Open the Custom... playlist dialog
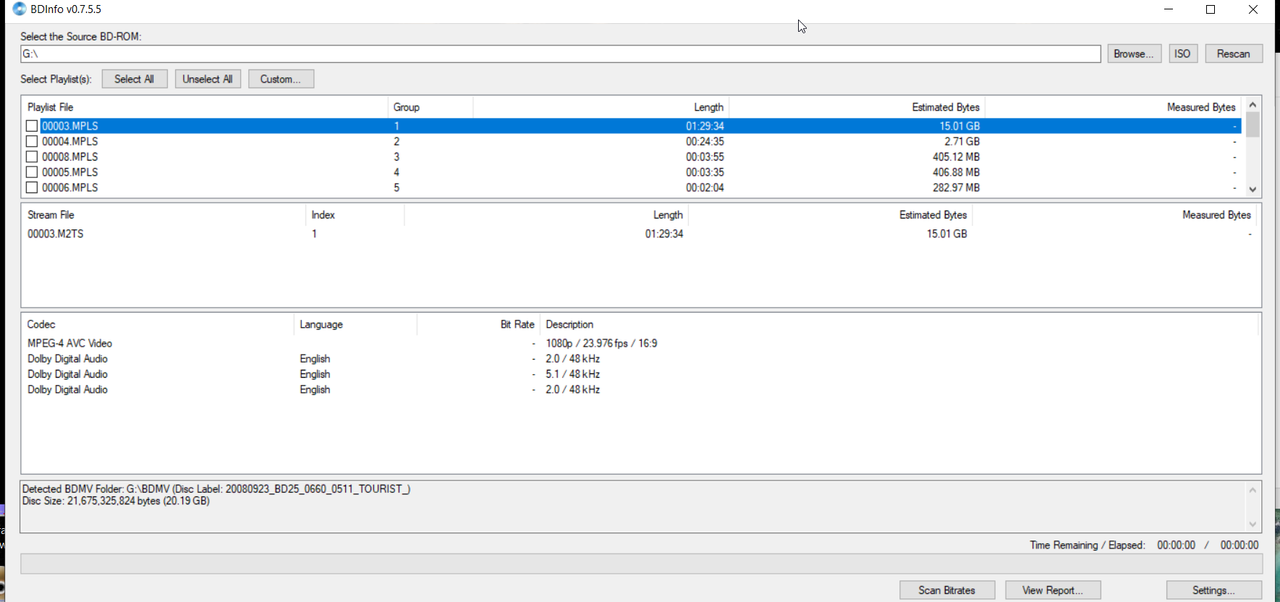Viewport: 1280px width, 602px height. [x=281, y=79]
